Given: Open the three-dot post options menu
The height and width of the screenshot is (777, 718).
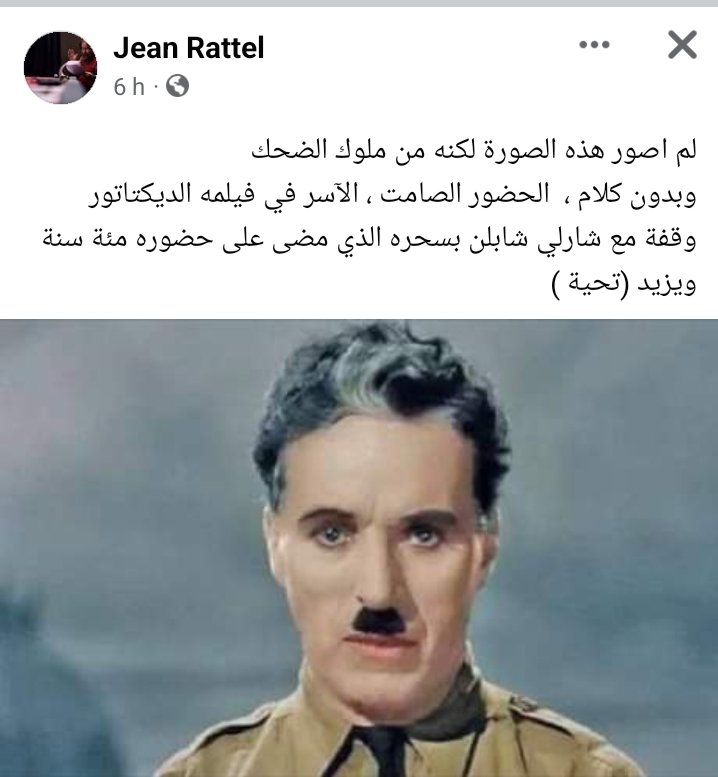Looking at the screenshot, I should [x=594, y=45].
